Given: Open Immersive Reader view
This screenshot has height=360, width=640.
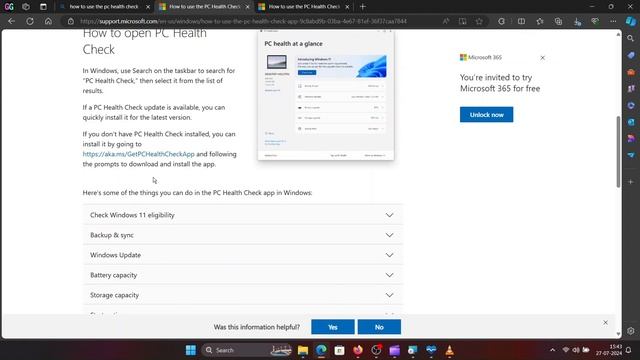Looking at the screenshot, I should click(x=462, y=21).
